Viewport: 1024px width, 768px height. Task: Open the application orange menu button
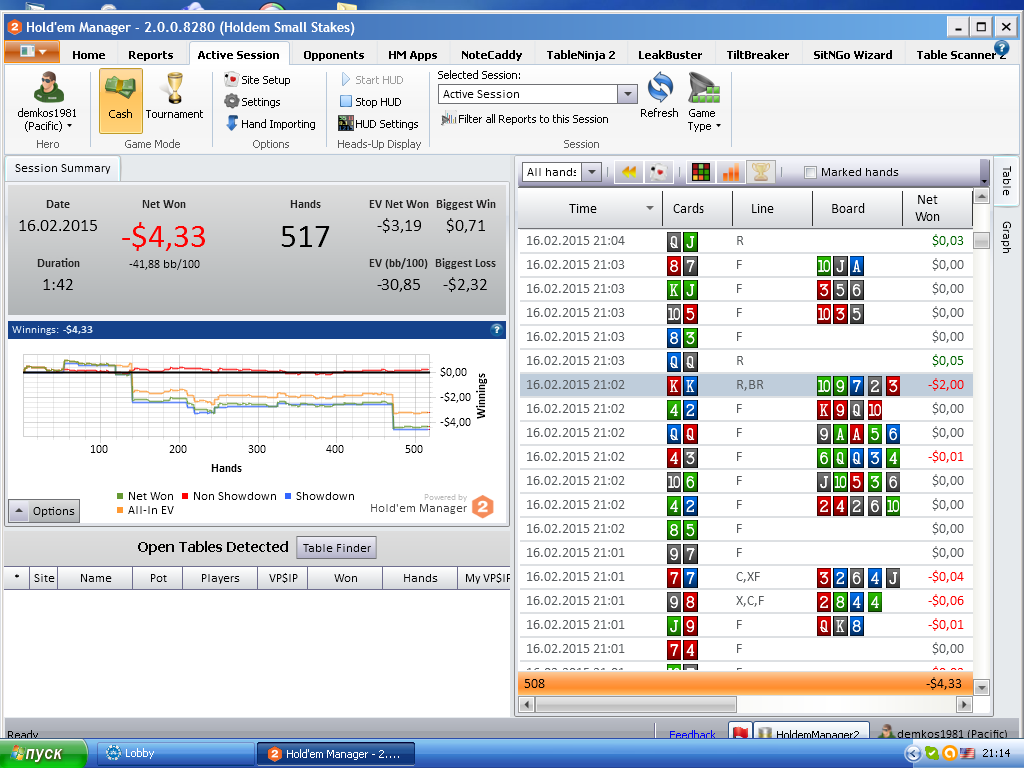[x=32, y=51]
